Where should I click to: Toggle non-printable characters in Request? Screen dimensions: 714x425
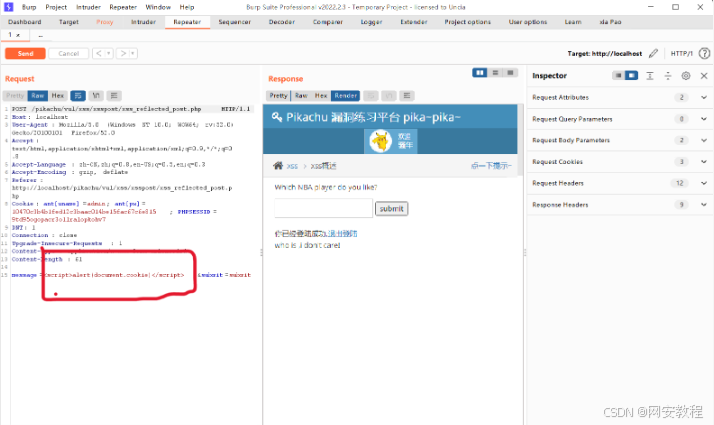click(x=96, y=96)
